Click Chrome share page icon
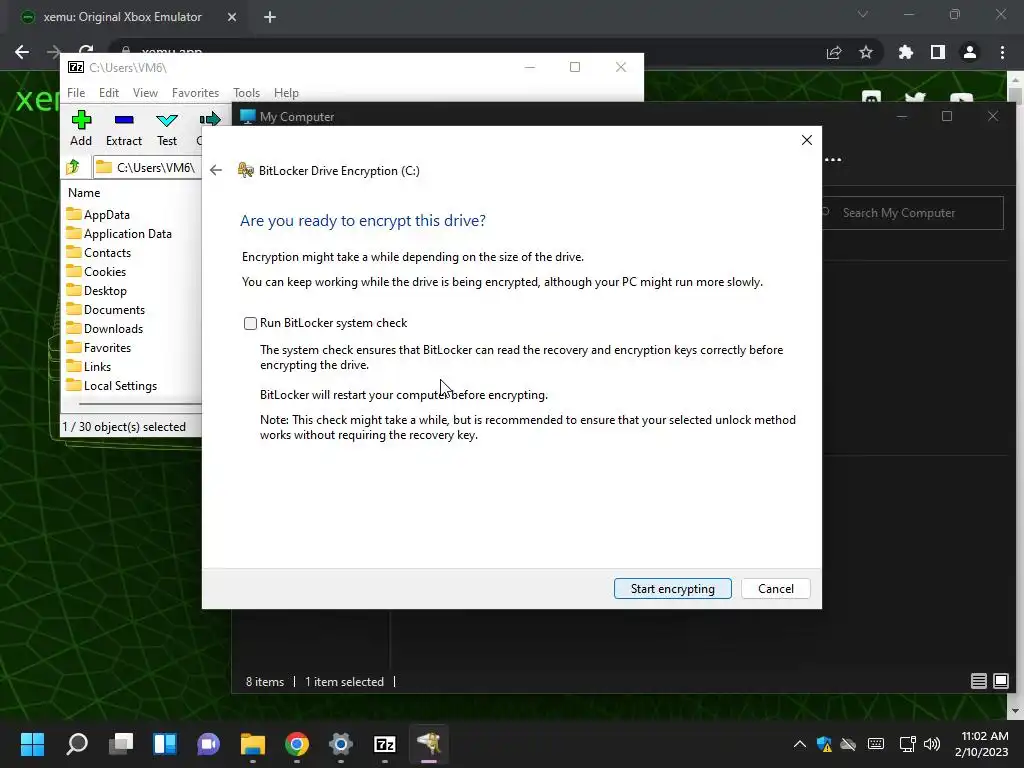 coord(834,52)
